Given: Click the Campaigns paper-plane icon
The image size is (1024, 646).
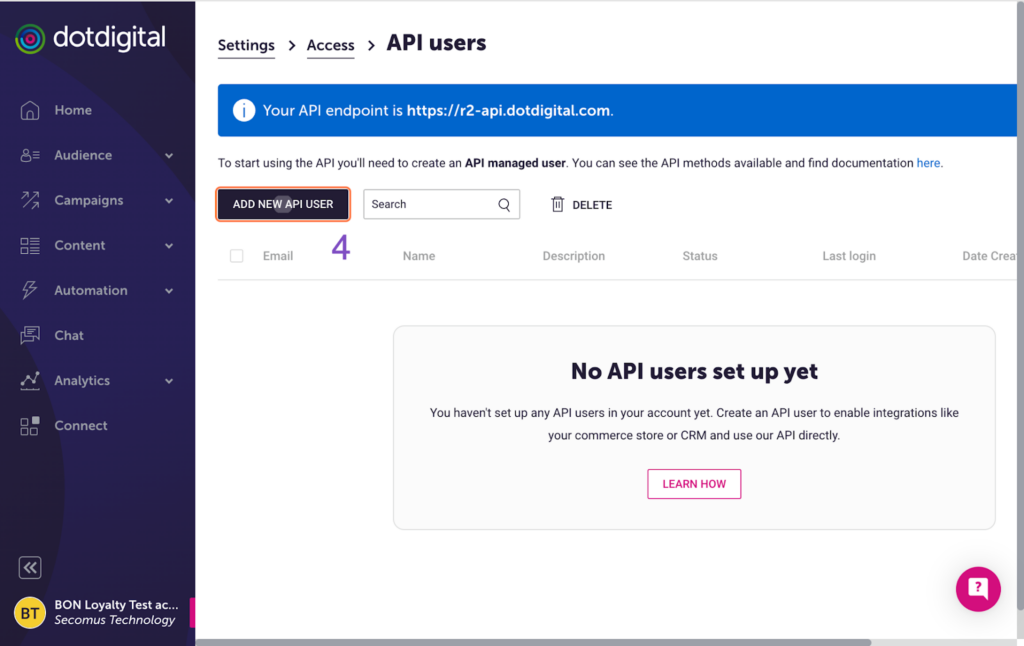Looking at the screenshot, I should [x=30, y=200].
